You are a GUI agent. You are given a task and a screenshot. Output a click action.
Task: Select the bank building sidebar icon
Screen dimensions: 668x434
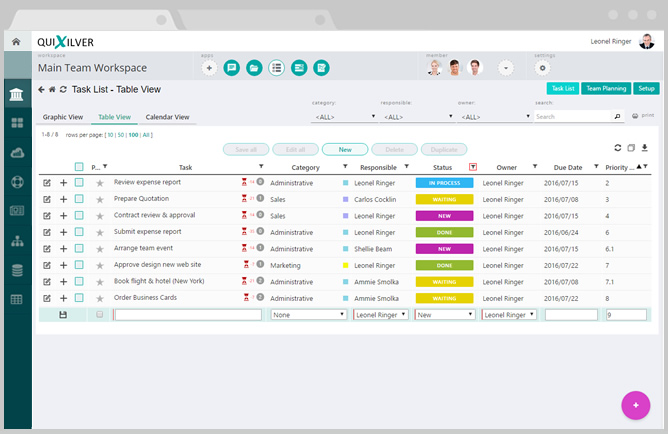(x=17, y=94)
